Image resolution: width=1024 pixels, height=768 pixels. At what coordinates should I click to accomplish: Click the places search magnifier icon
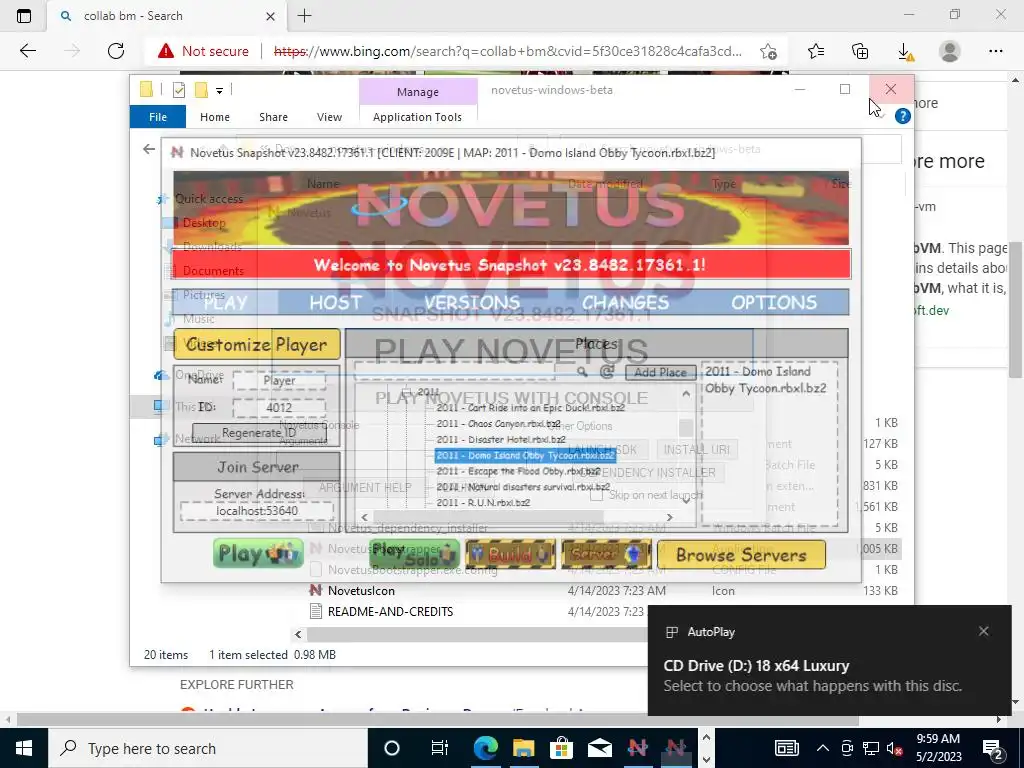click(582, 372)
